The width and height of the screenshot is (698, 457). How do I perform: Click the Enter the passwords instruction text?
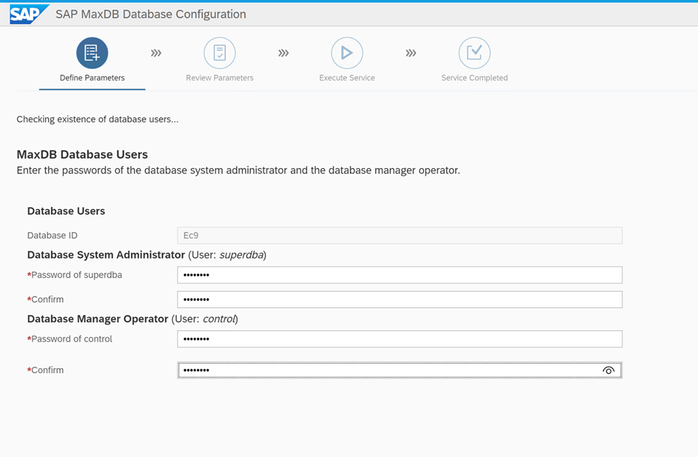239,170
